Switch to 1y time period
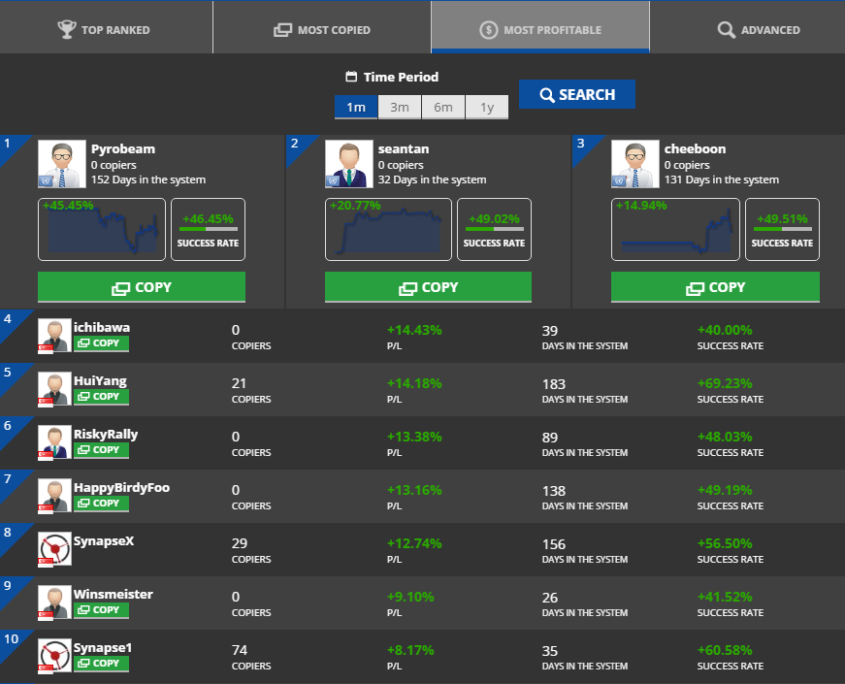845x684 pixels. point(486,107)
